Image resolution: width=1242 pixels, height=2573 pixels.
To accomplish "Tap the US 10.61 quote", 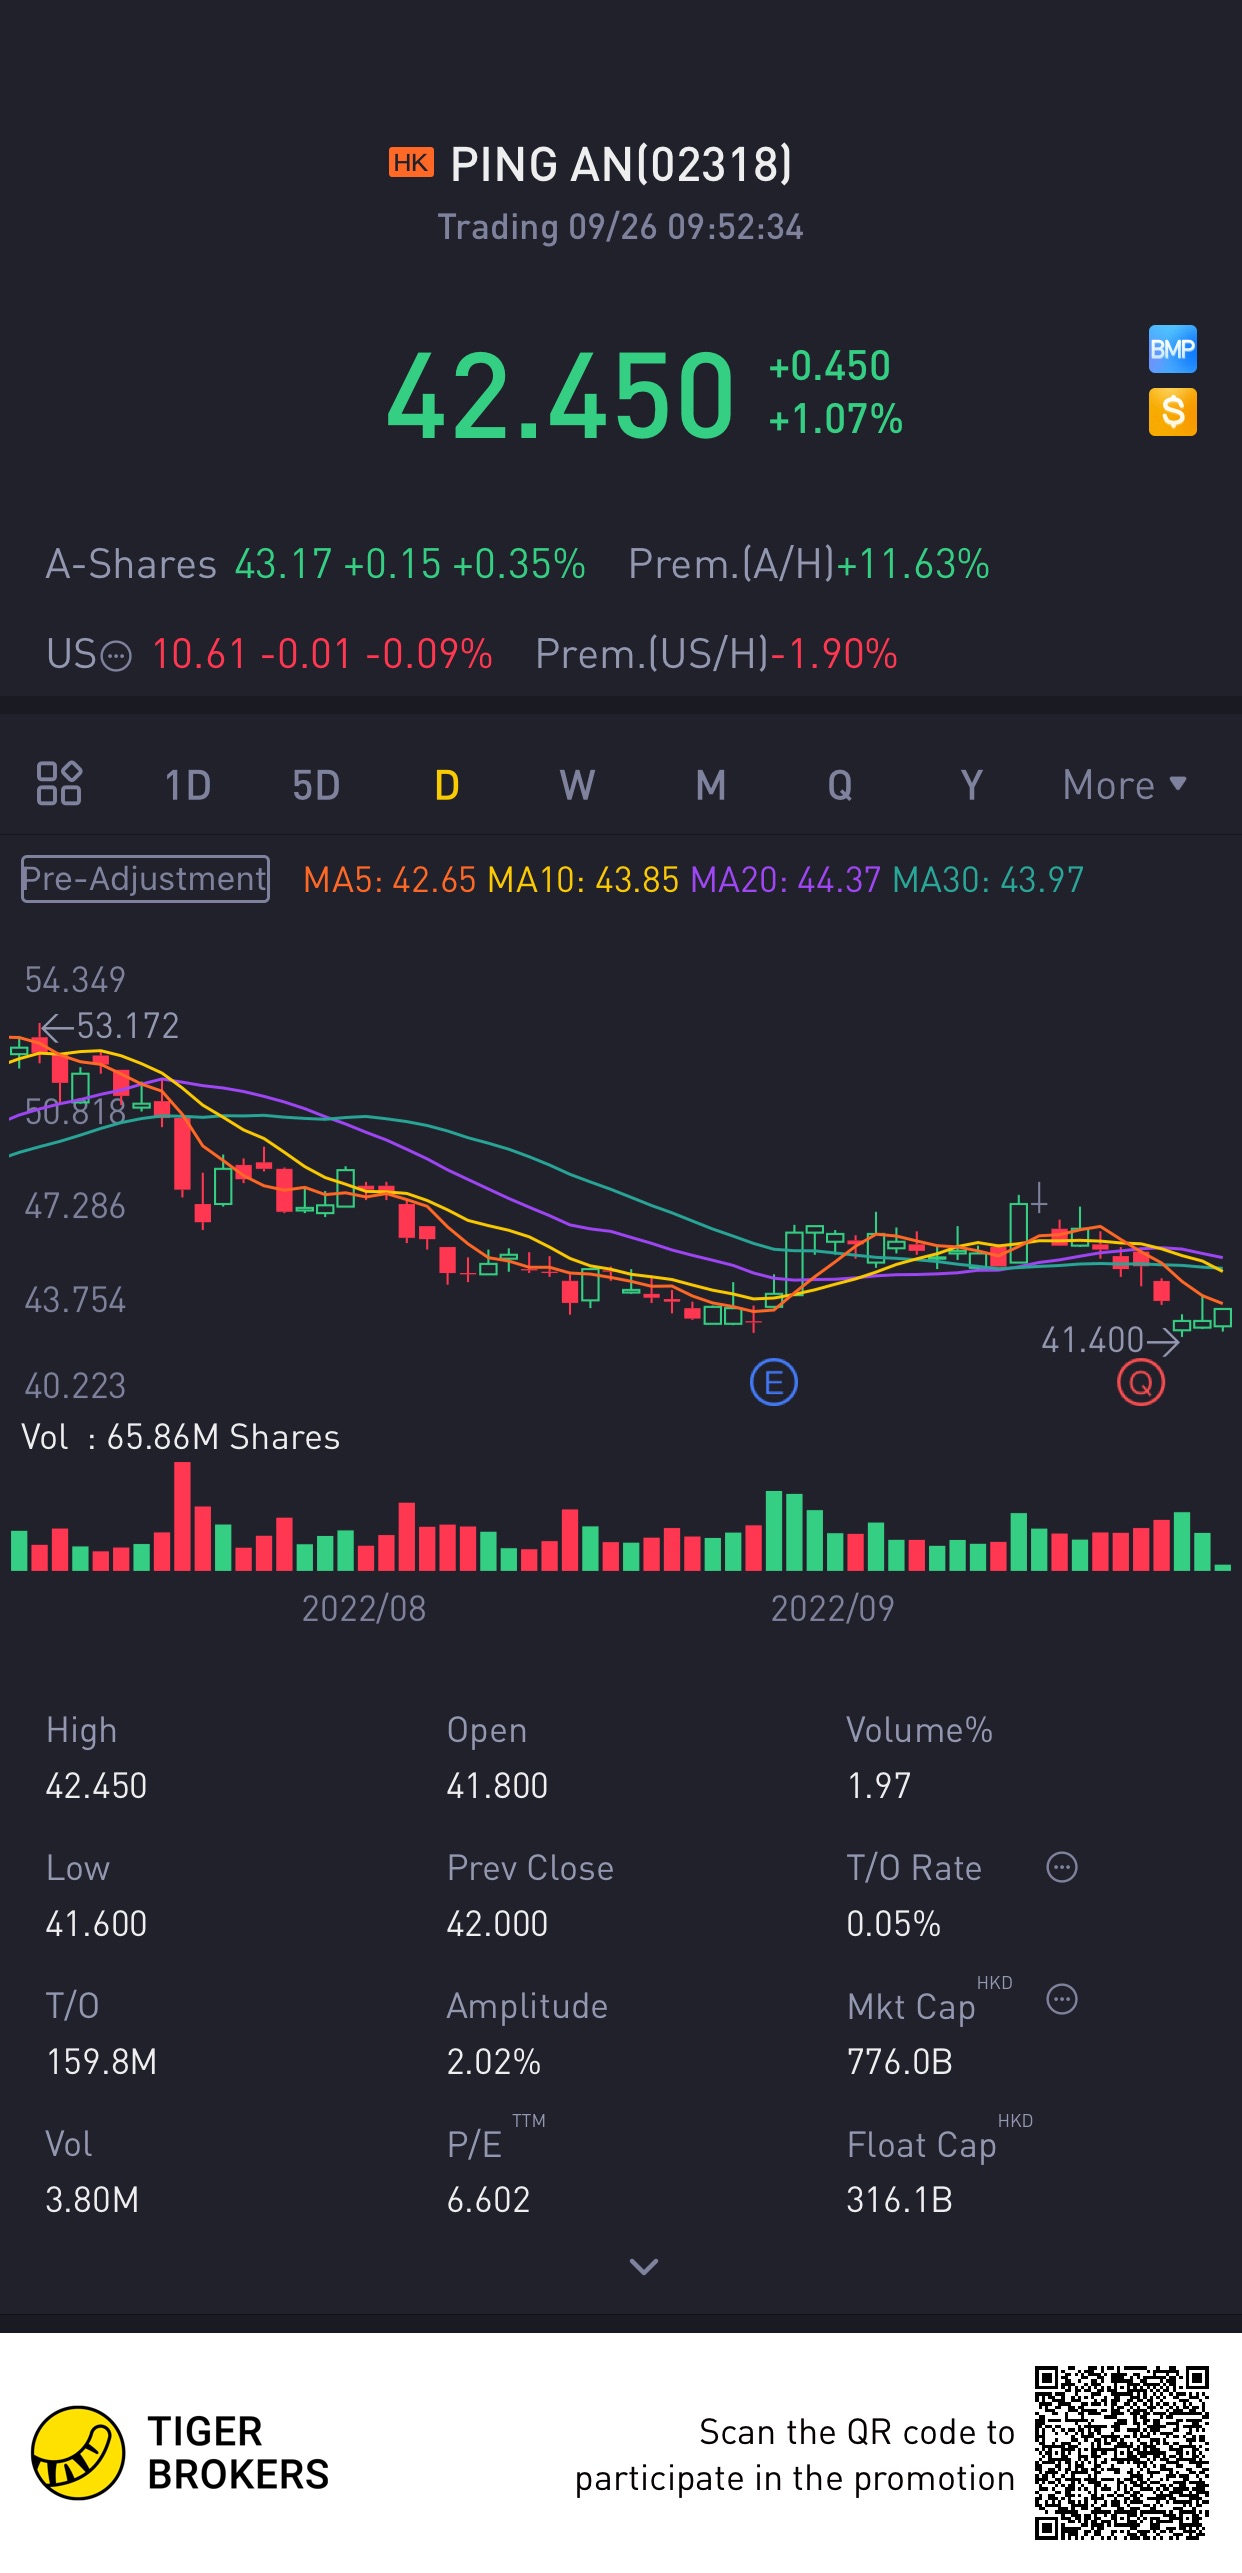I will [269, 654].
